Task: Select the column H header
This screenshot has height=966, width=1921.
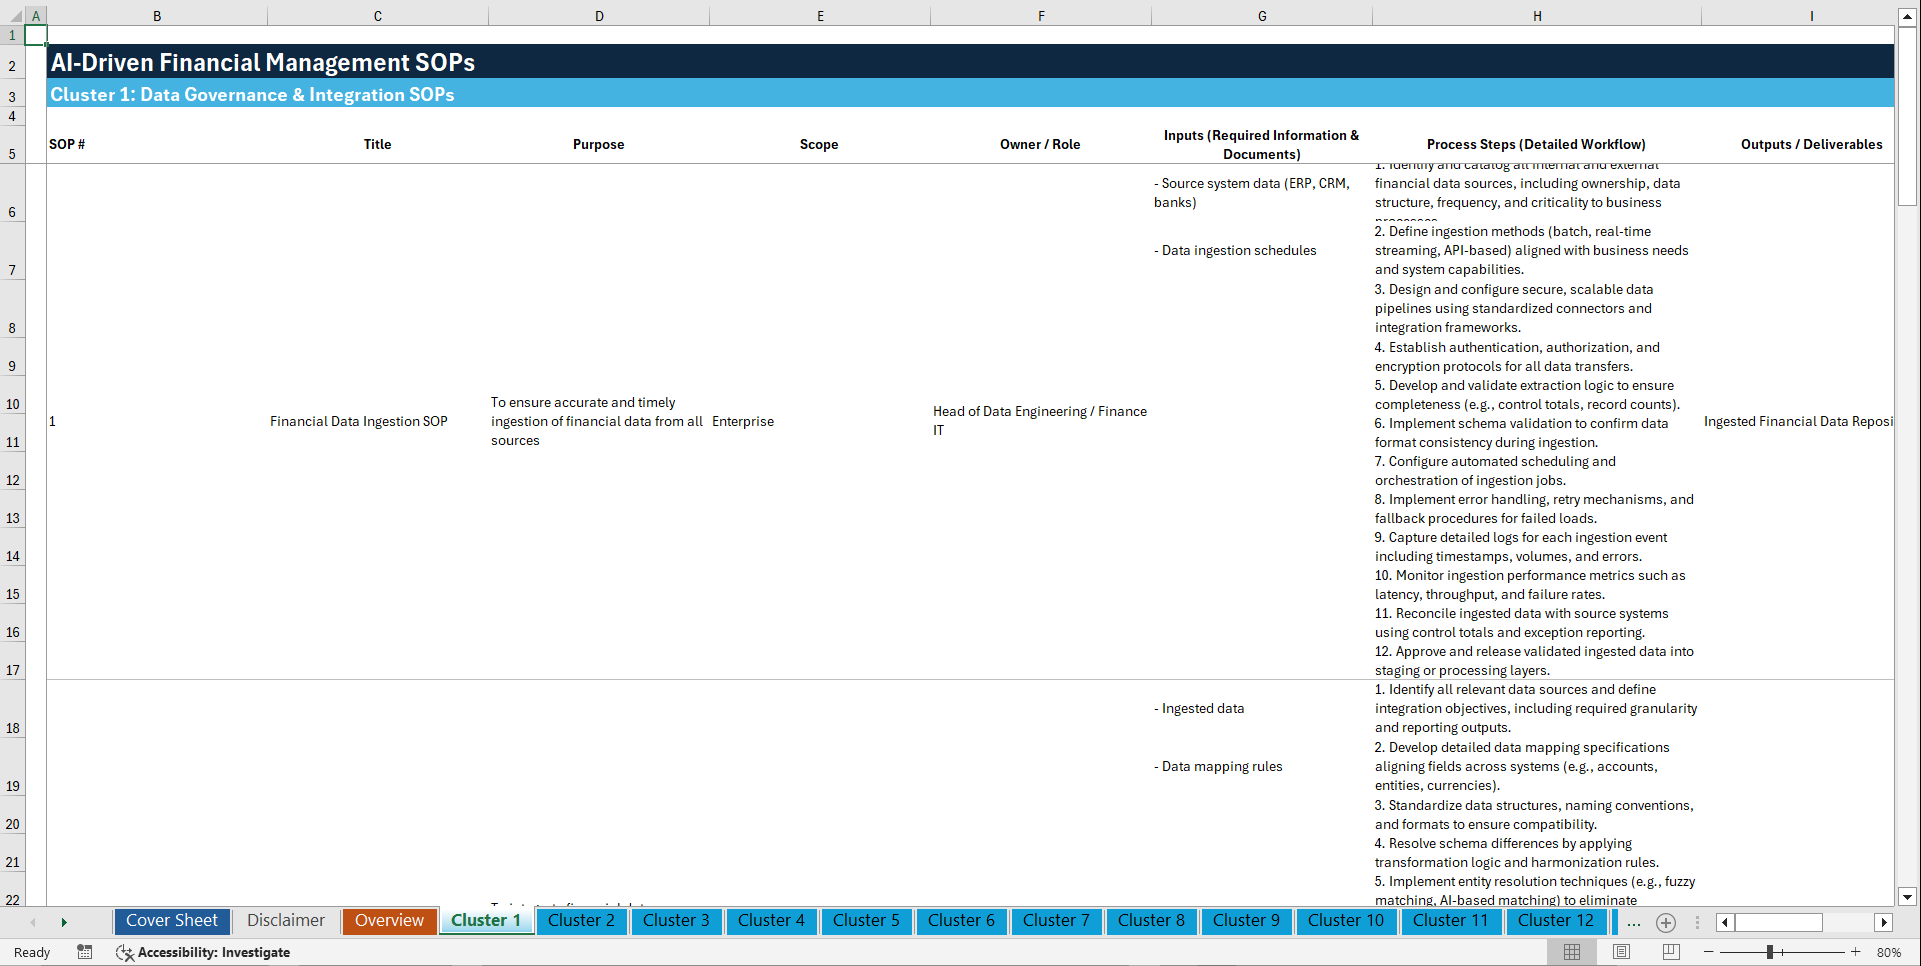Action: point(1537,15)
